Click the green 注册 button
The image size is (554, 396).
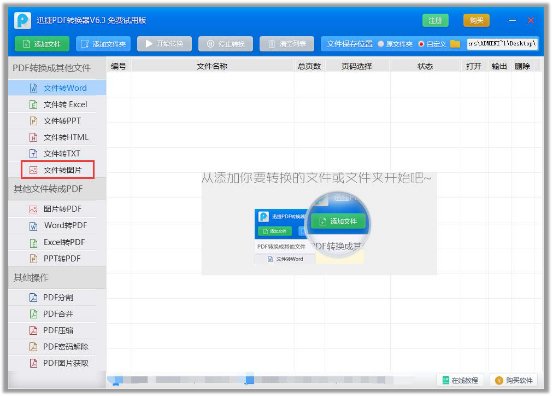pyautogui.click(x=435, y=20)
